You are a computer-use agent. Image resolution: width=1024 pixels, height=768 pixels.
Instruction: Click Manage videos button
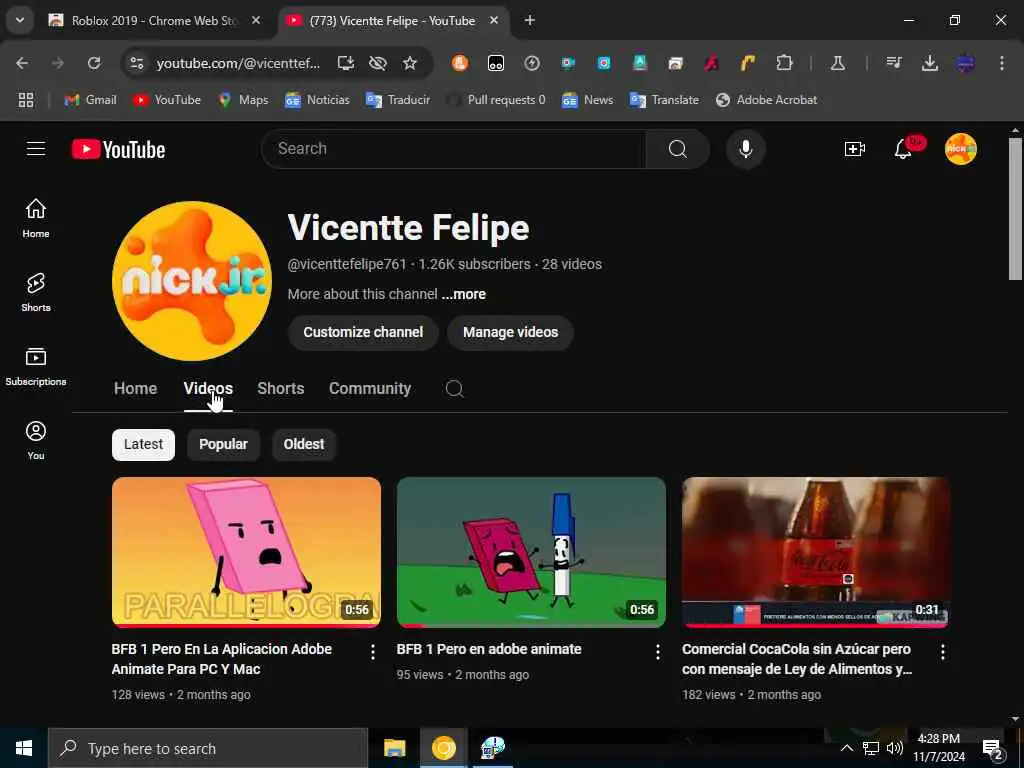(x=511, y=332)
